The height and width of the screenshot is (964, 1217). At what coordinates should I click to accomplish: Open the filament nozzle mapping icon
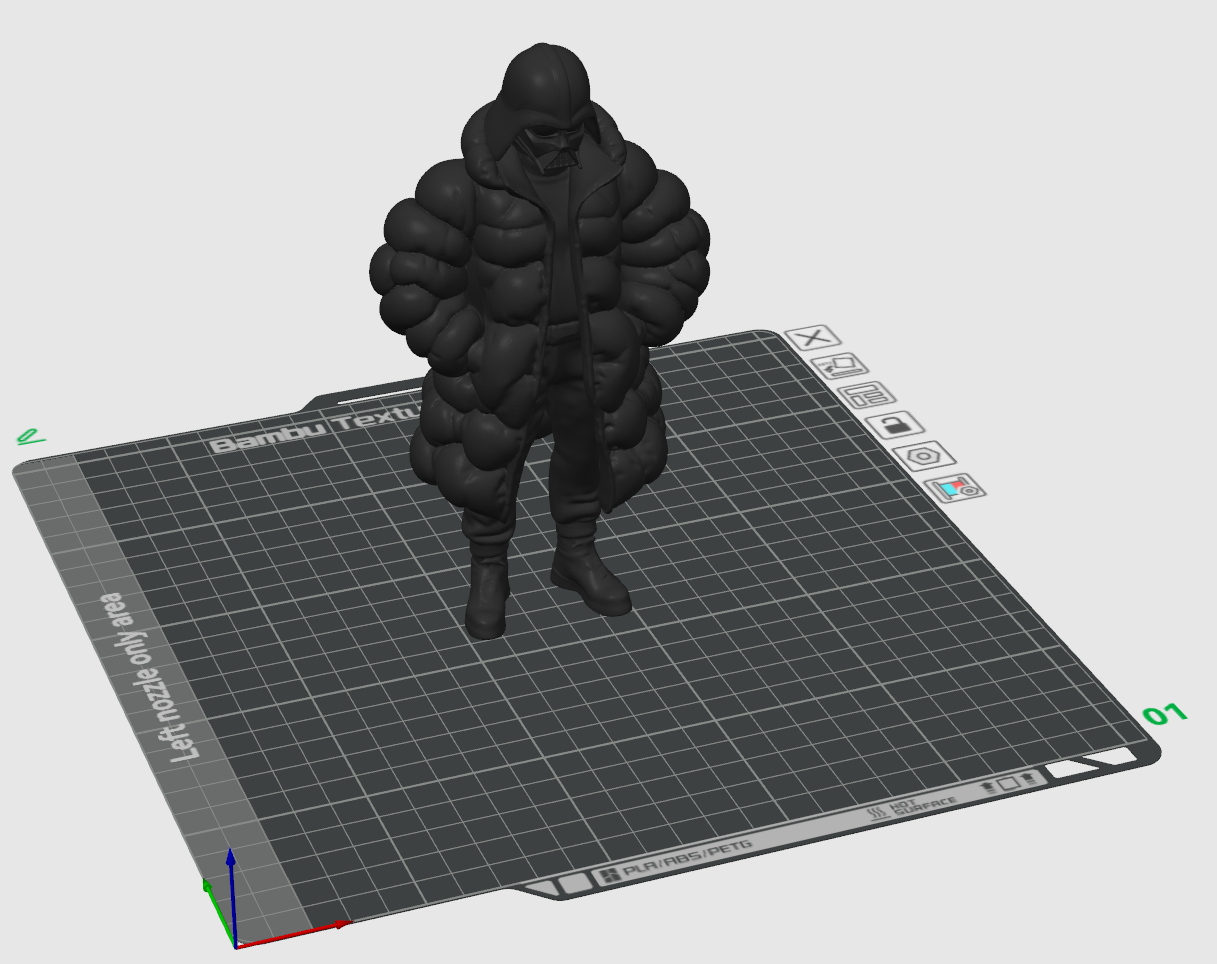click(958, 488)
